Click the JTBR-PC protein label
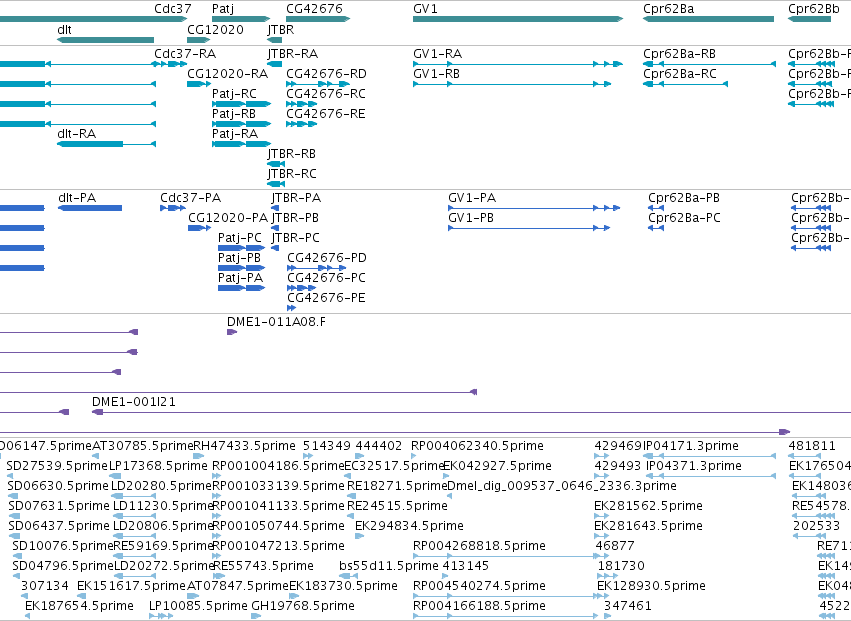This screenshot has width=851, height=621. tap(296, 238)
